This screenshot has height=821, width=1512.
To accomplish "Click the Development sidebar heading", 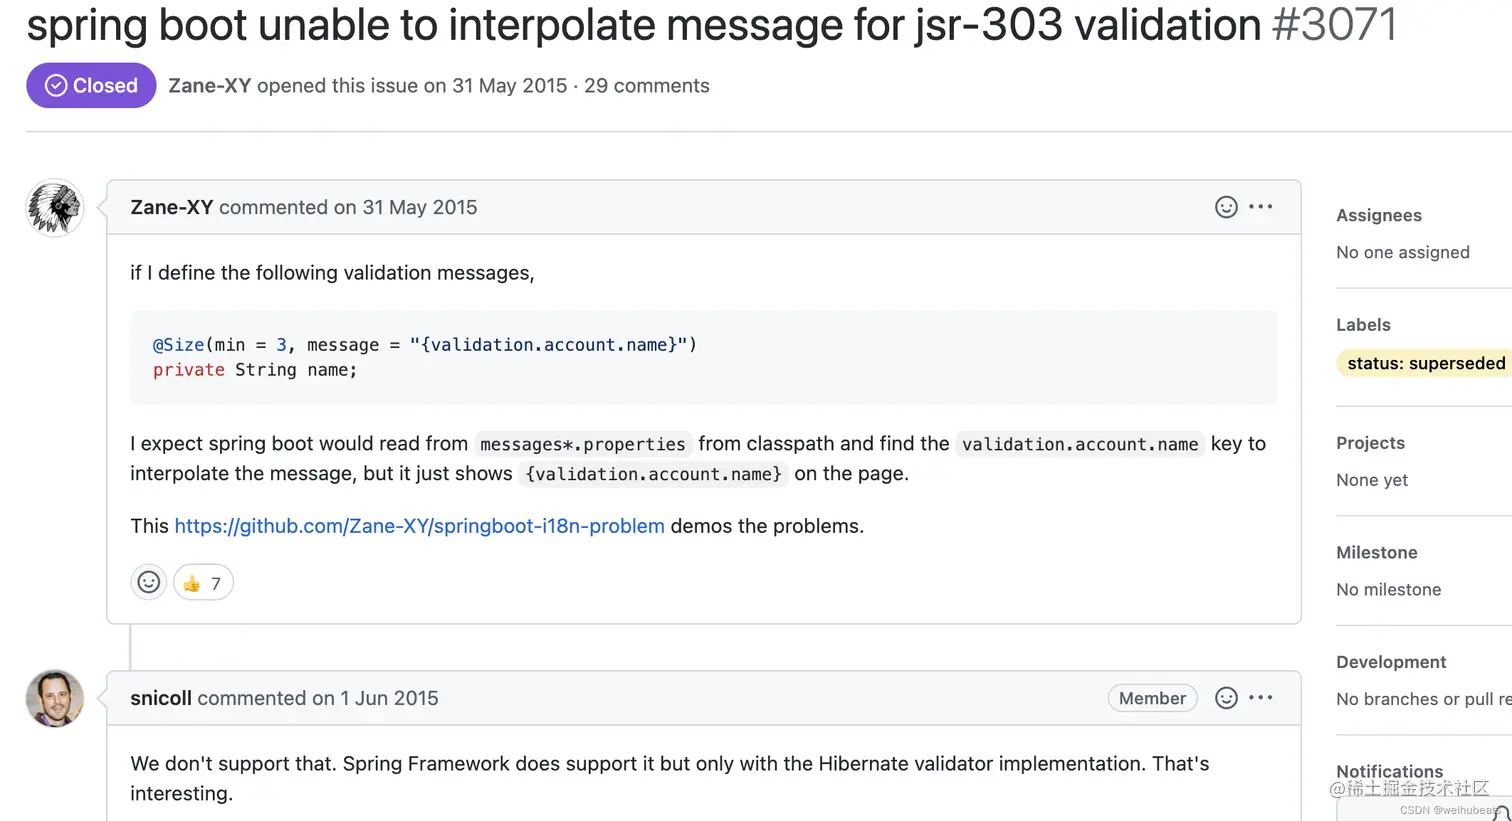I will point(1391,662).
